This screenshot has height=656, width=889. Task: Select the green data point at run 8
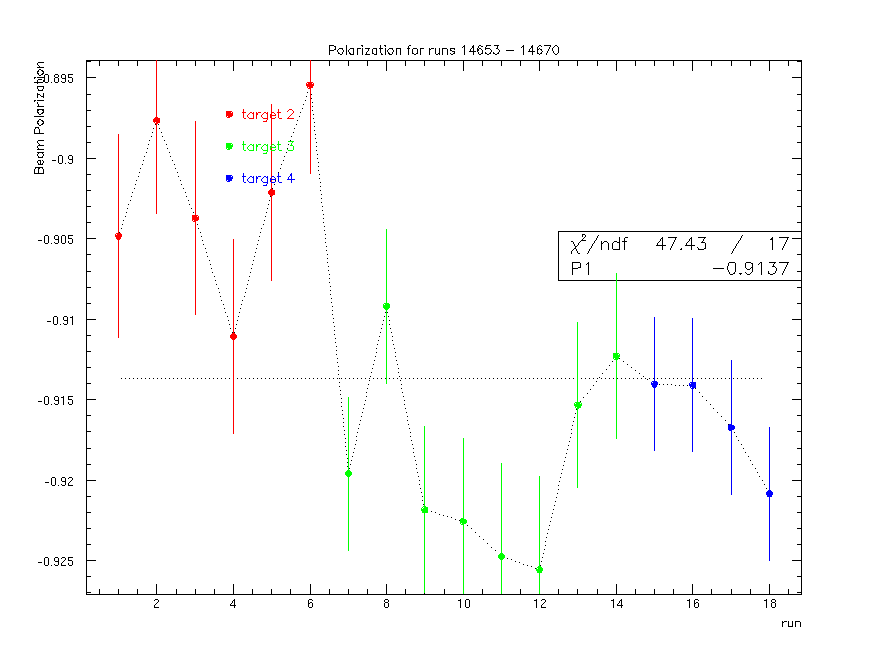(387, 307)
